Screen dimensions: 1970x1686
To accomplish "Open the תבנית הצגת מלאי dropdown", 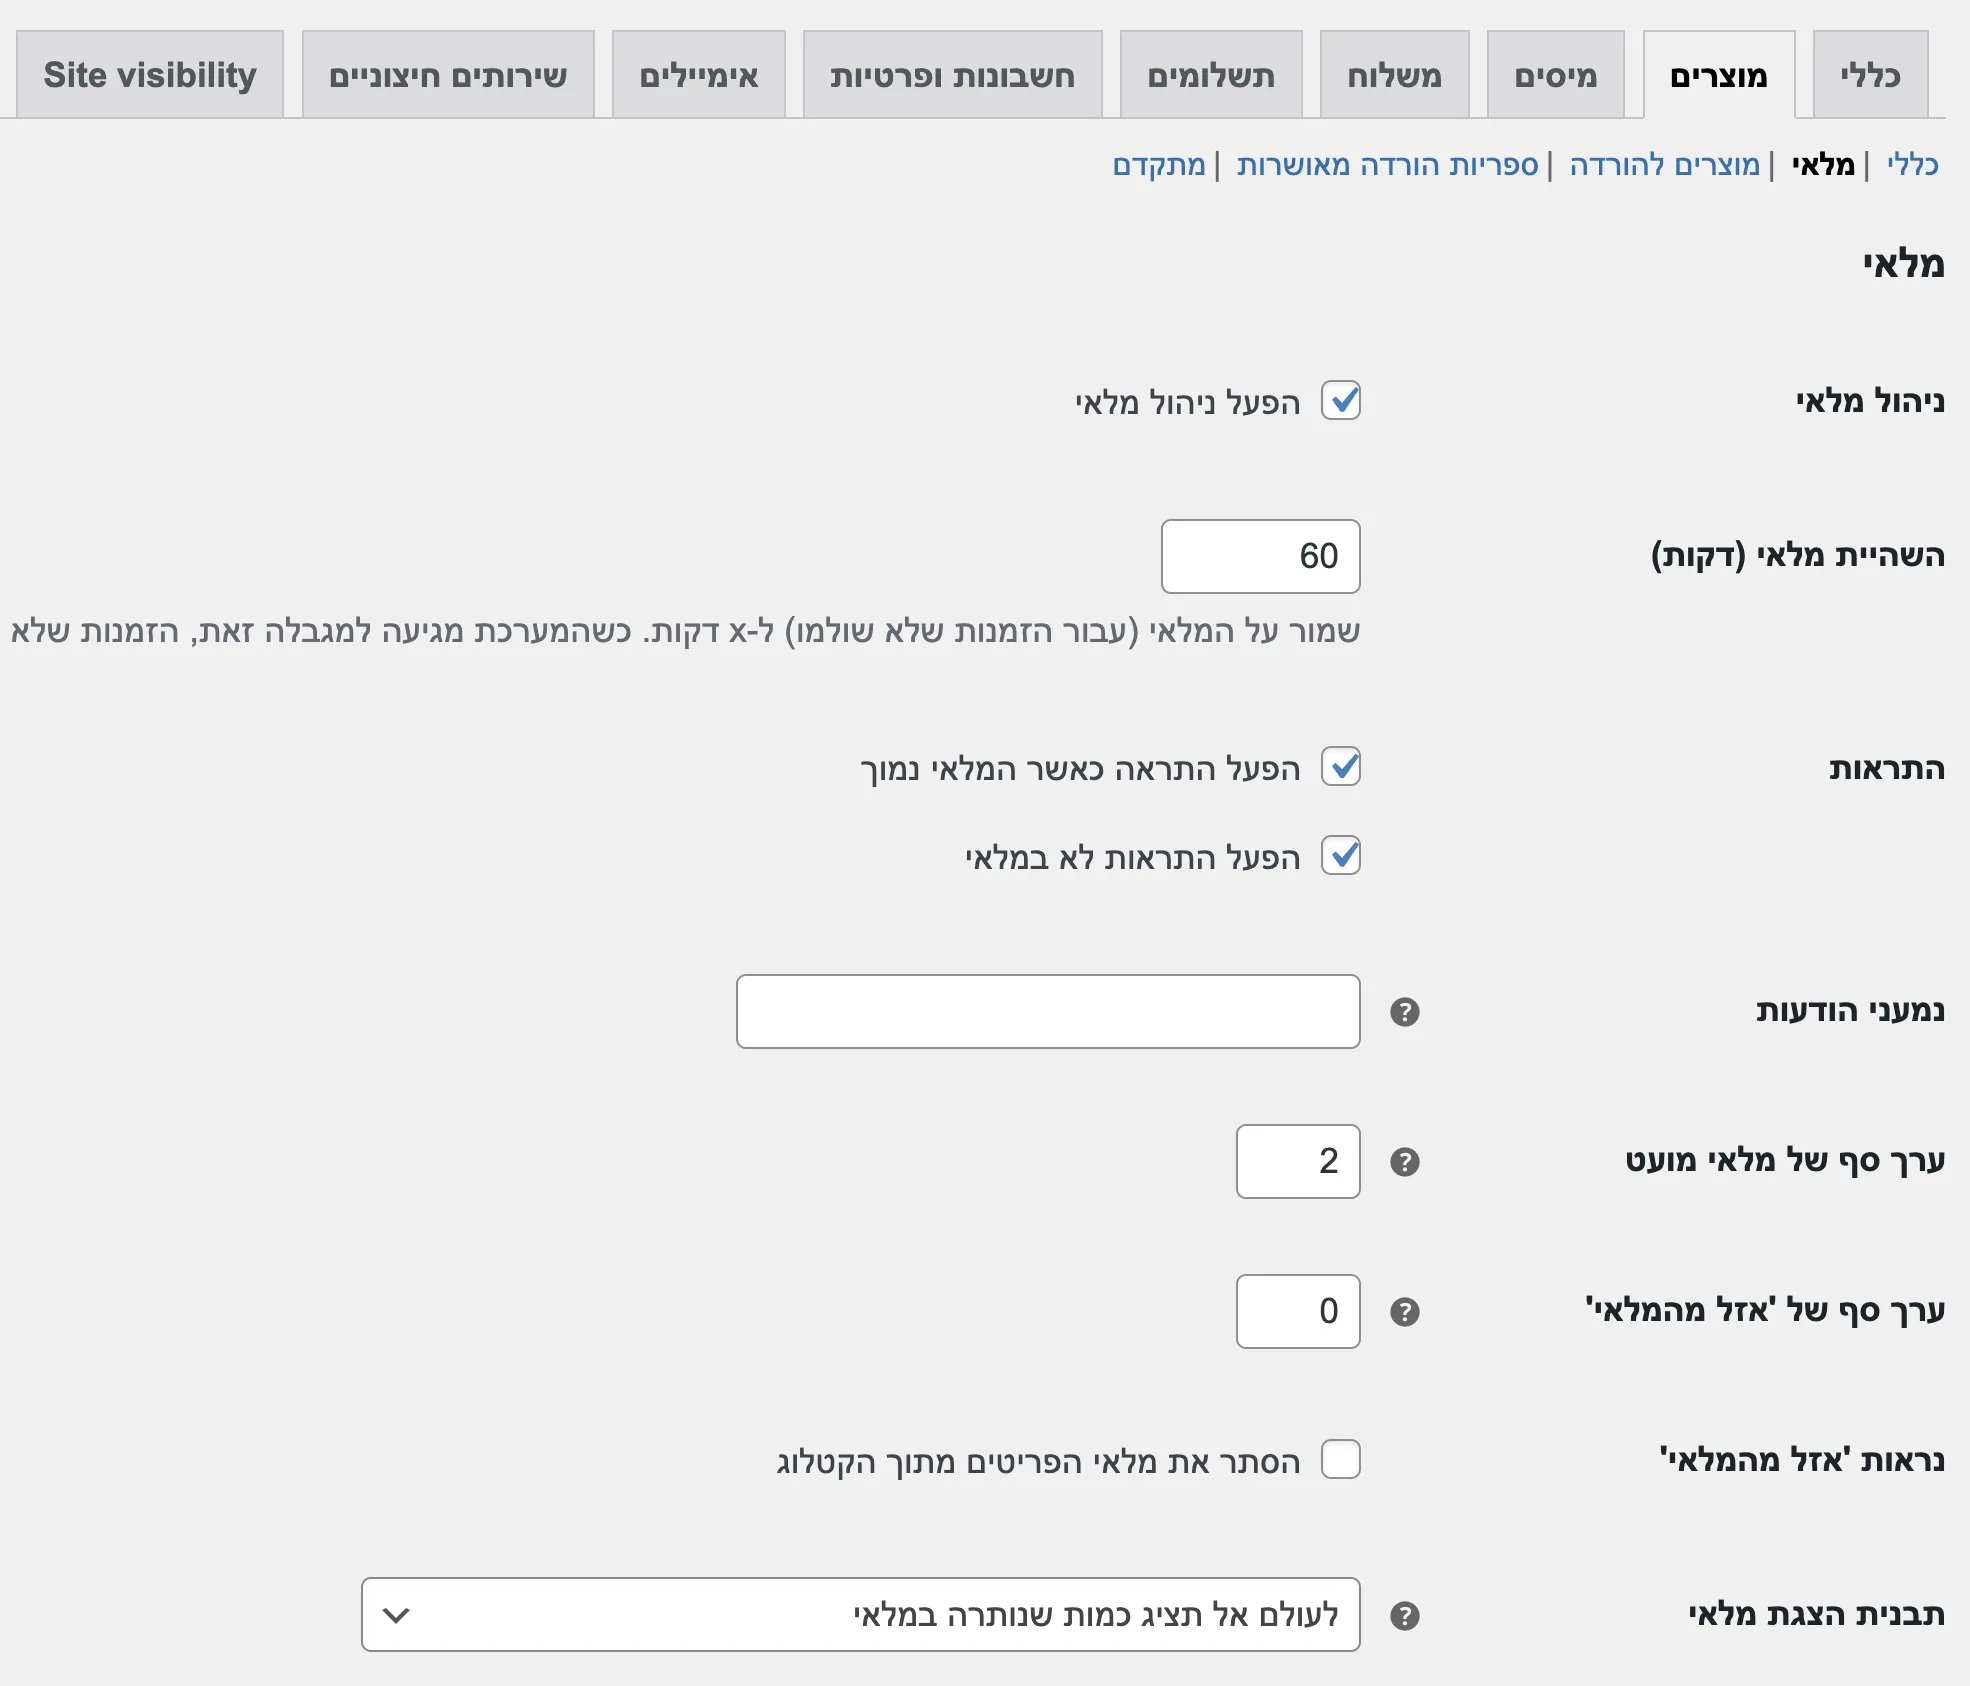I will (861, 1614).
